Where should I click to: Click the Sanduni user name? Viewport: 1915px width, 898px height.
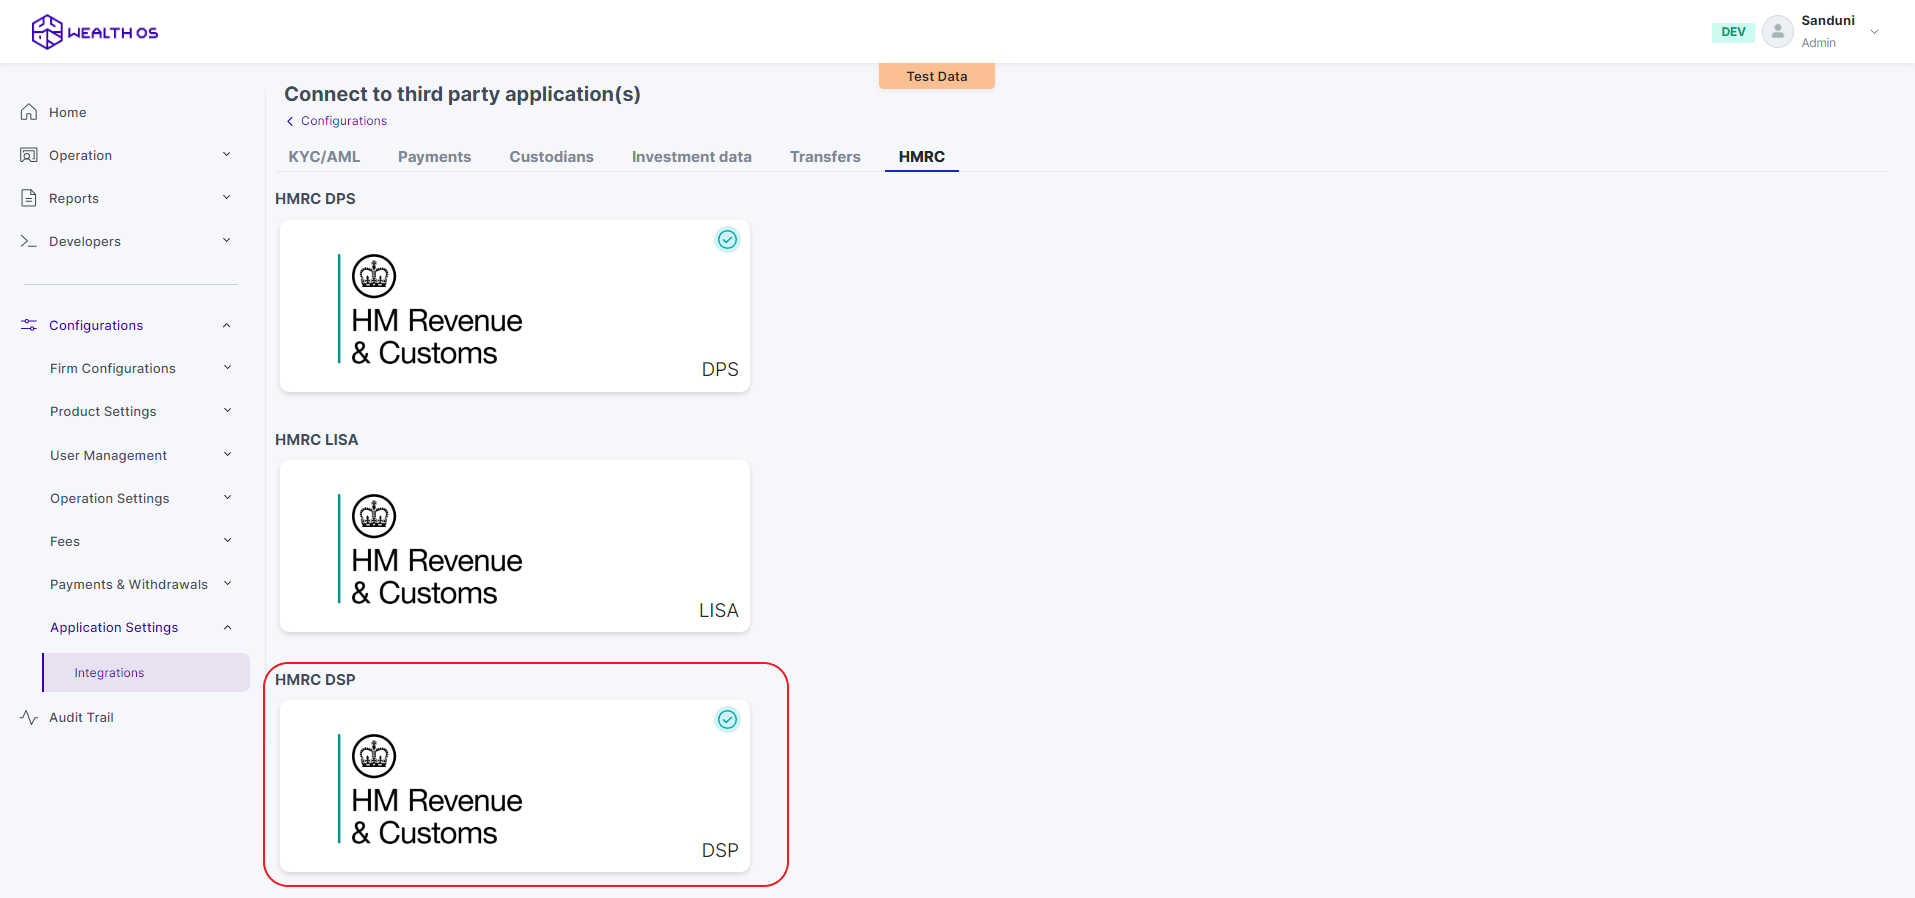pos(1828,20)
